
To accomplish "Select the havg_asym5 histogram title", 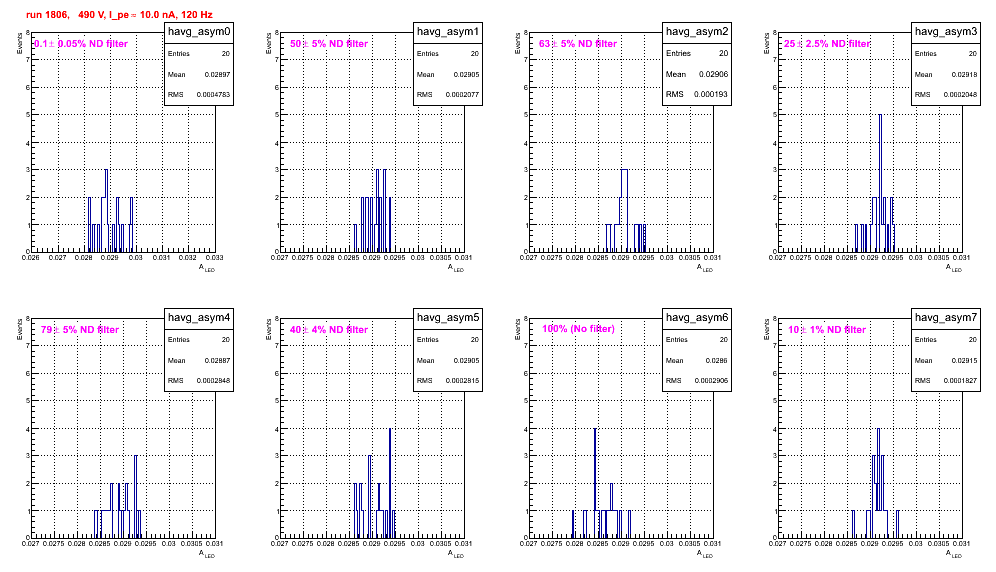I will 448,318.
